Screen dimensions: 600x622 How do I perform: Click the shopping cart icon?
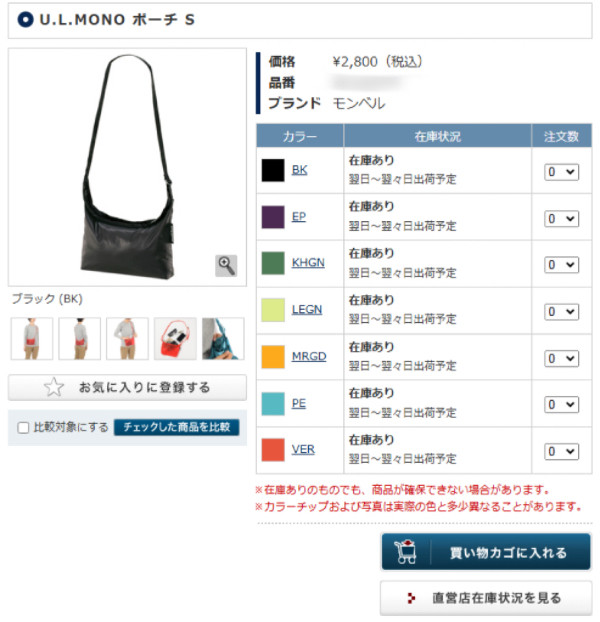[405, 552]
